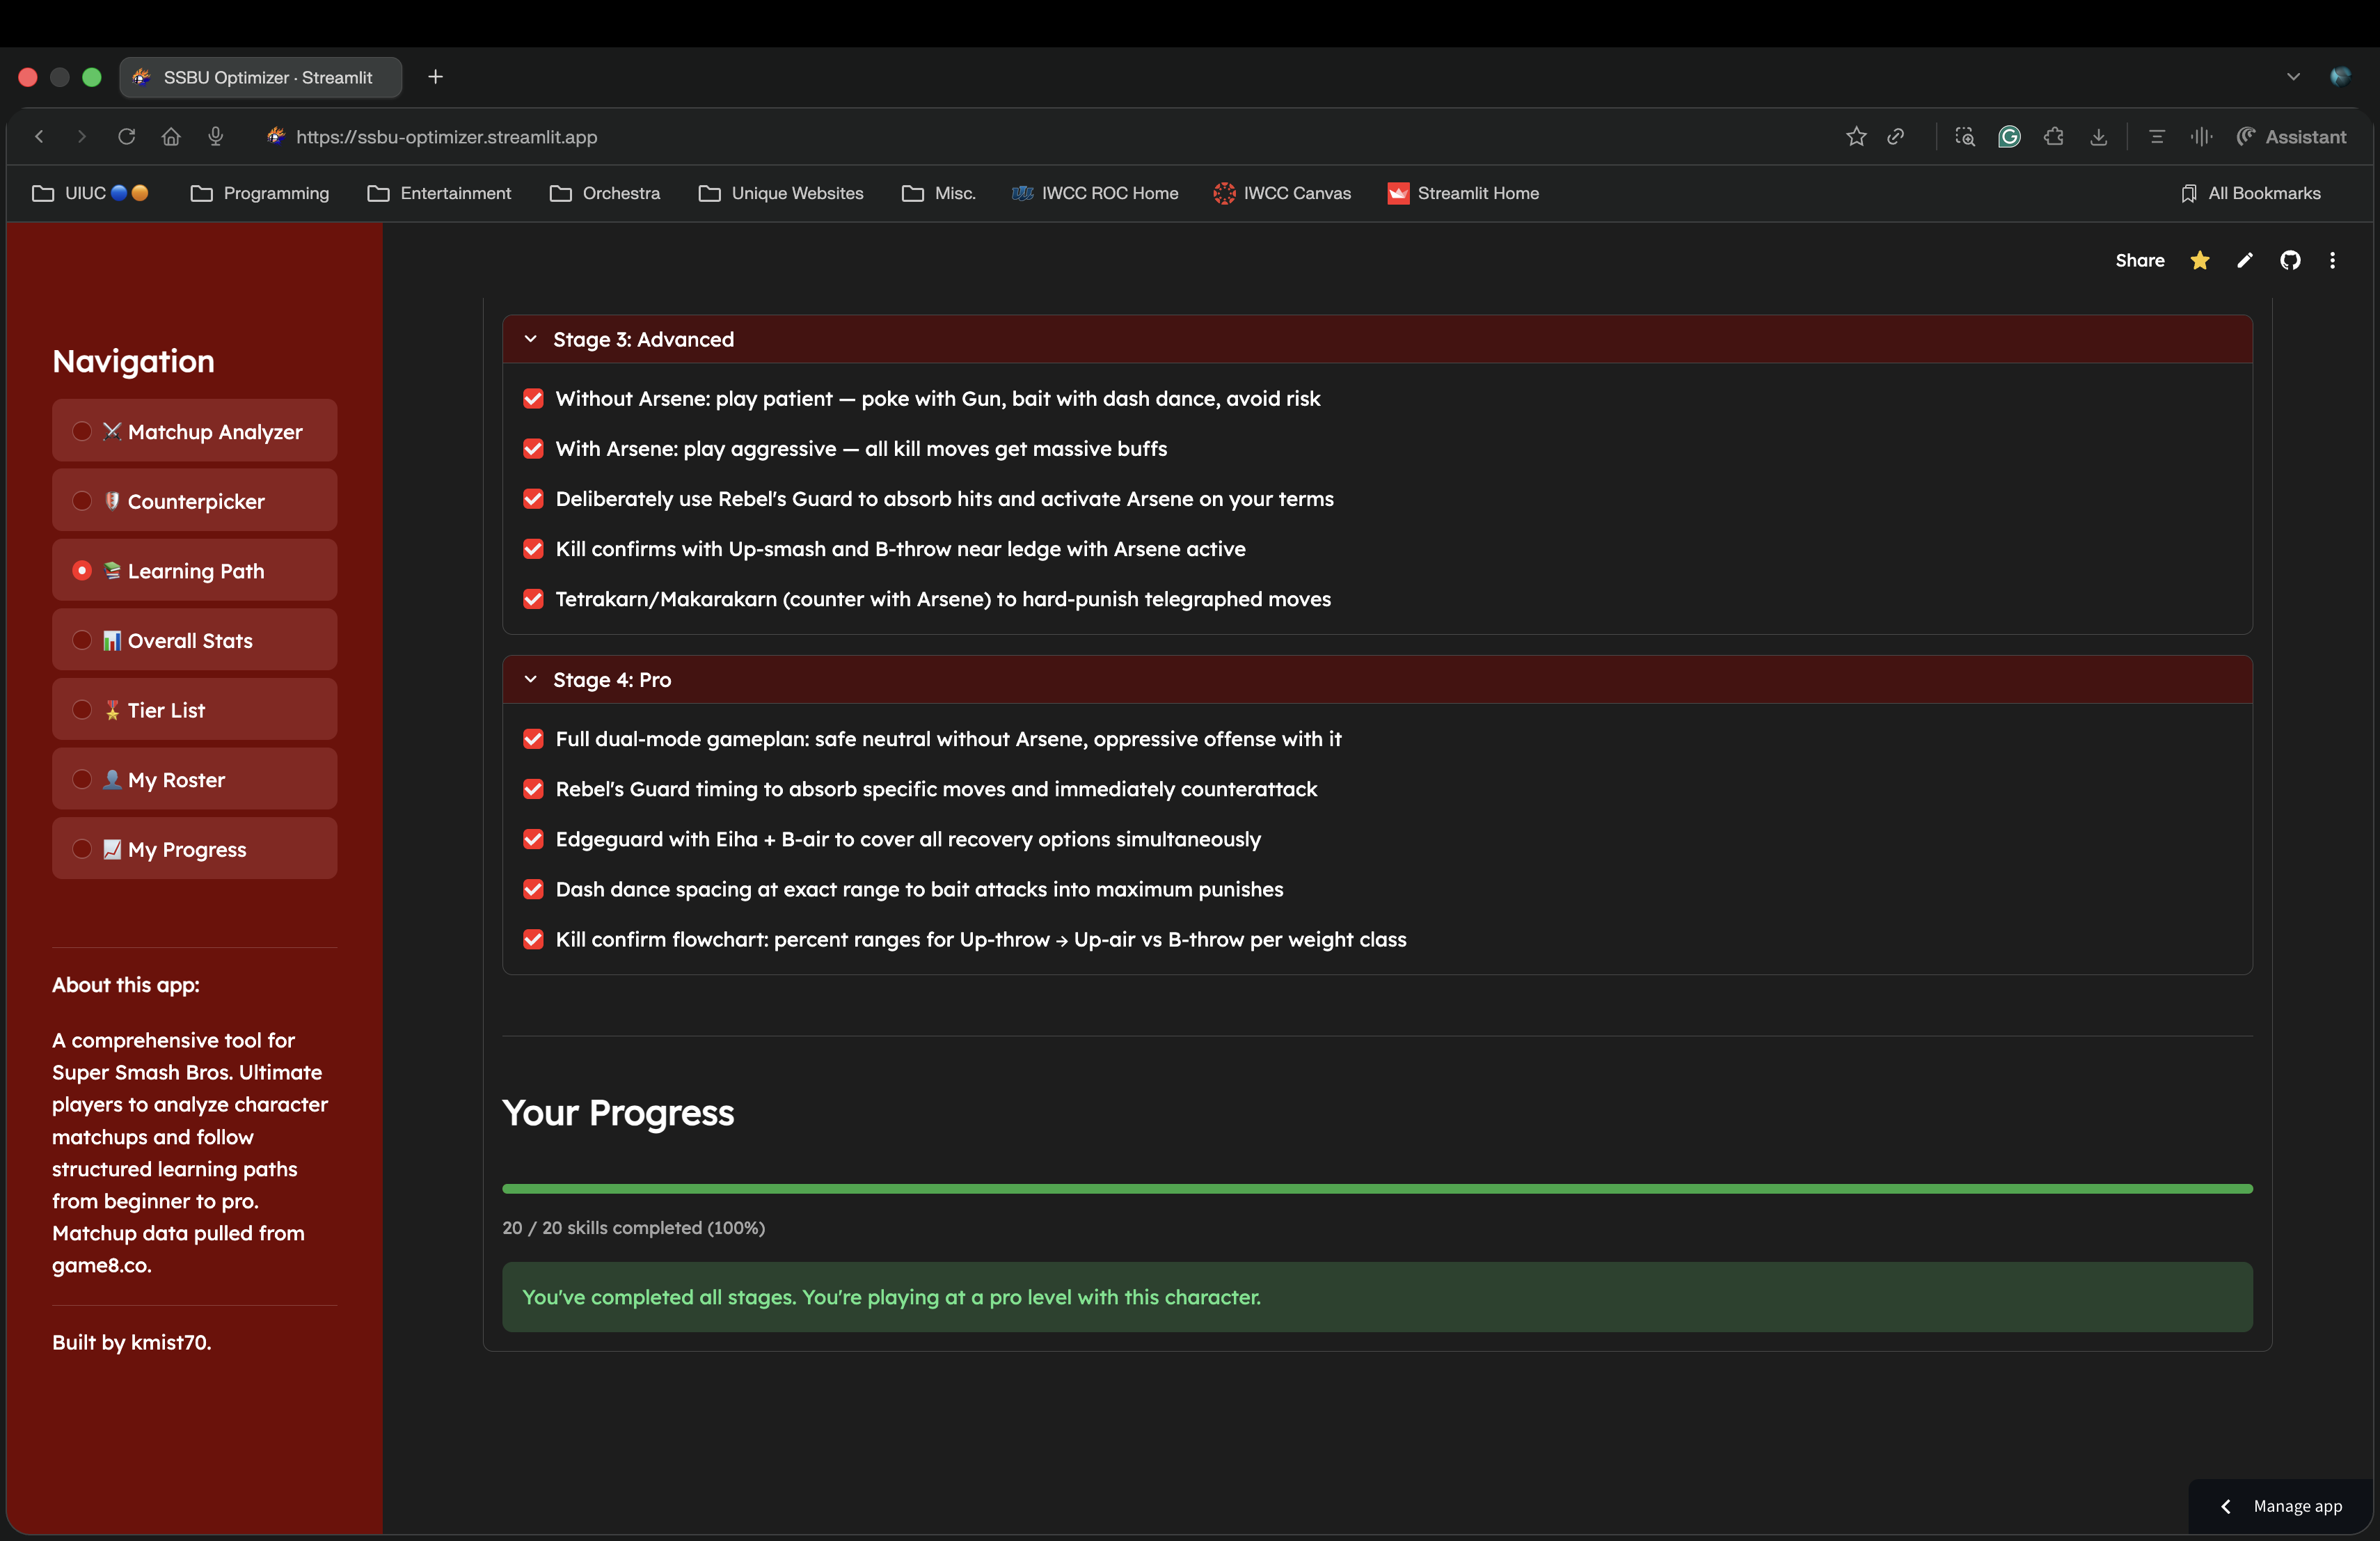Select My Progress navigation option
2380x1541 pixels.
[194, 848]
